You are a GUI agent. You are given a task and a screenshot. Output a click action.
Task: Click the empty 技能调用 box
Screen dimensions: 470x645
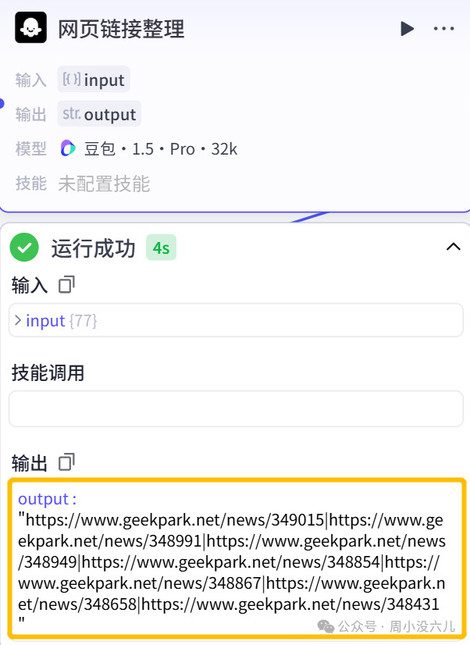coord(236,408)
